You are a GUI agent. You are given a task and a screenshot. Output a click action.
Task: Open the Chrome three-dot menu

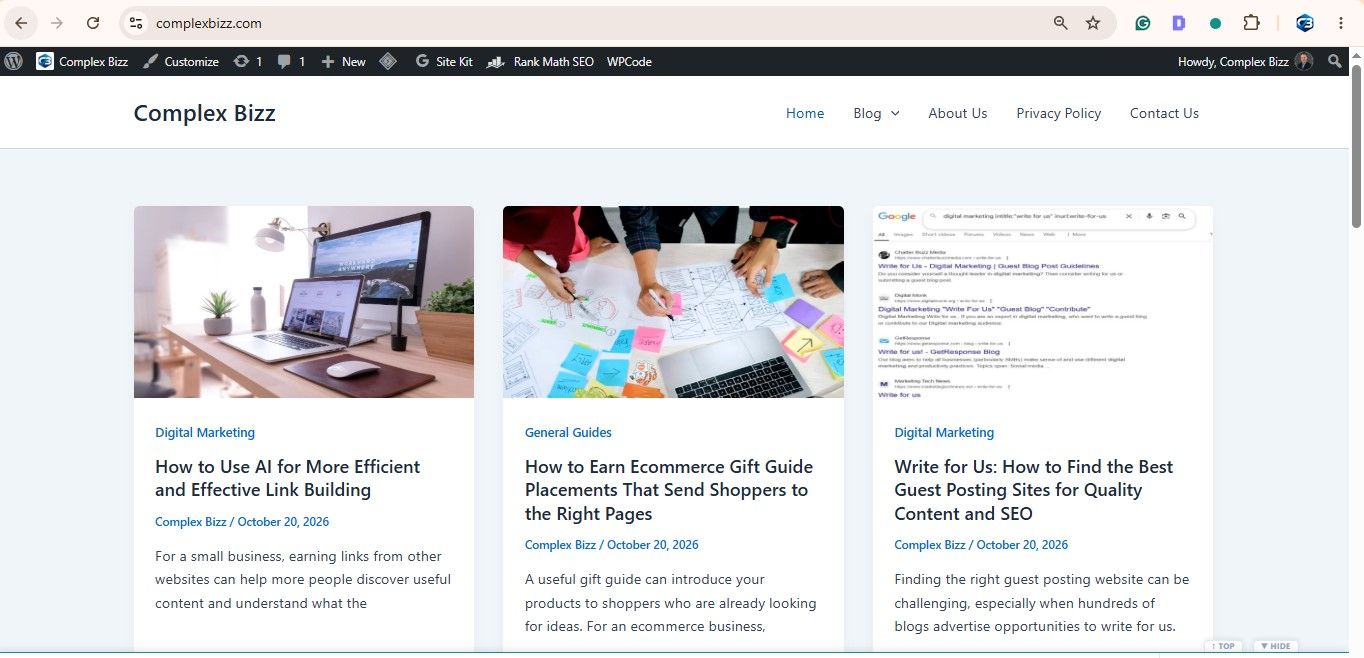[x=1341, y=23]
